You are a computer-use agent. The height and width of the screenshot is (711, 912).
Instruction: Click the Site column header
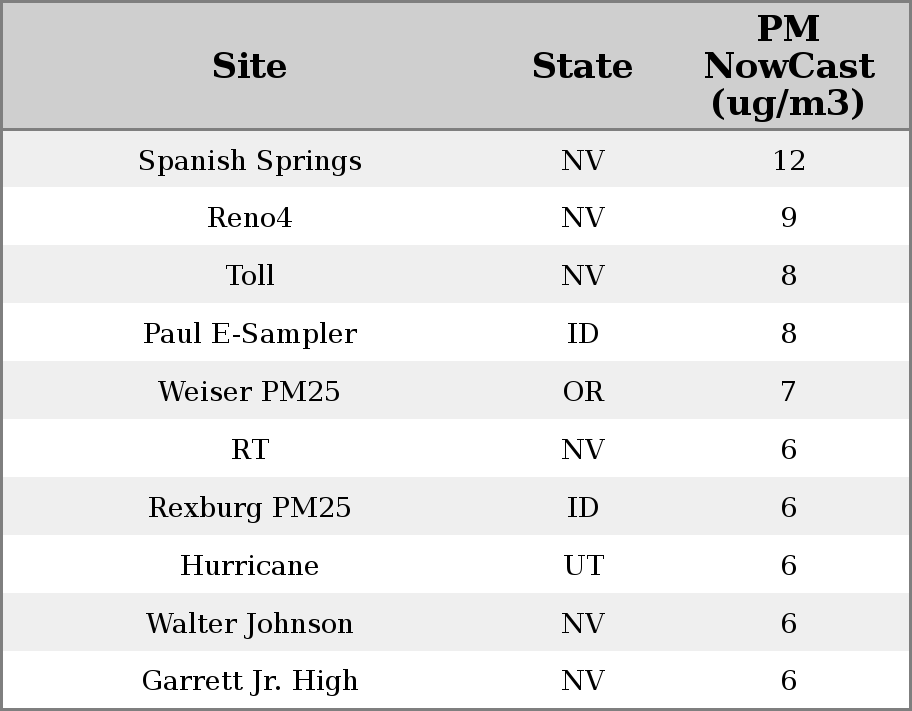tap(249, 67)
